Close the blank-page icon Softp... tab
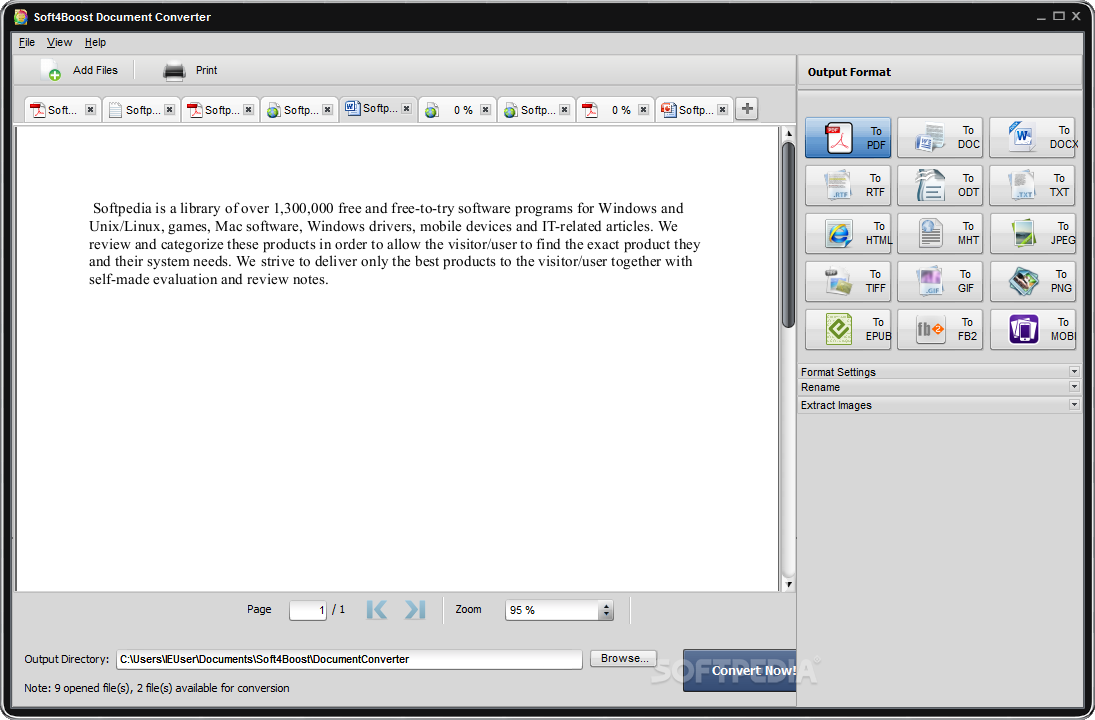1095x720 pixels. click(x=170, y=110)
